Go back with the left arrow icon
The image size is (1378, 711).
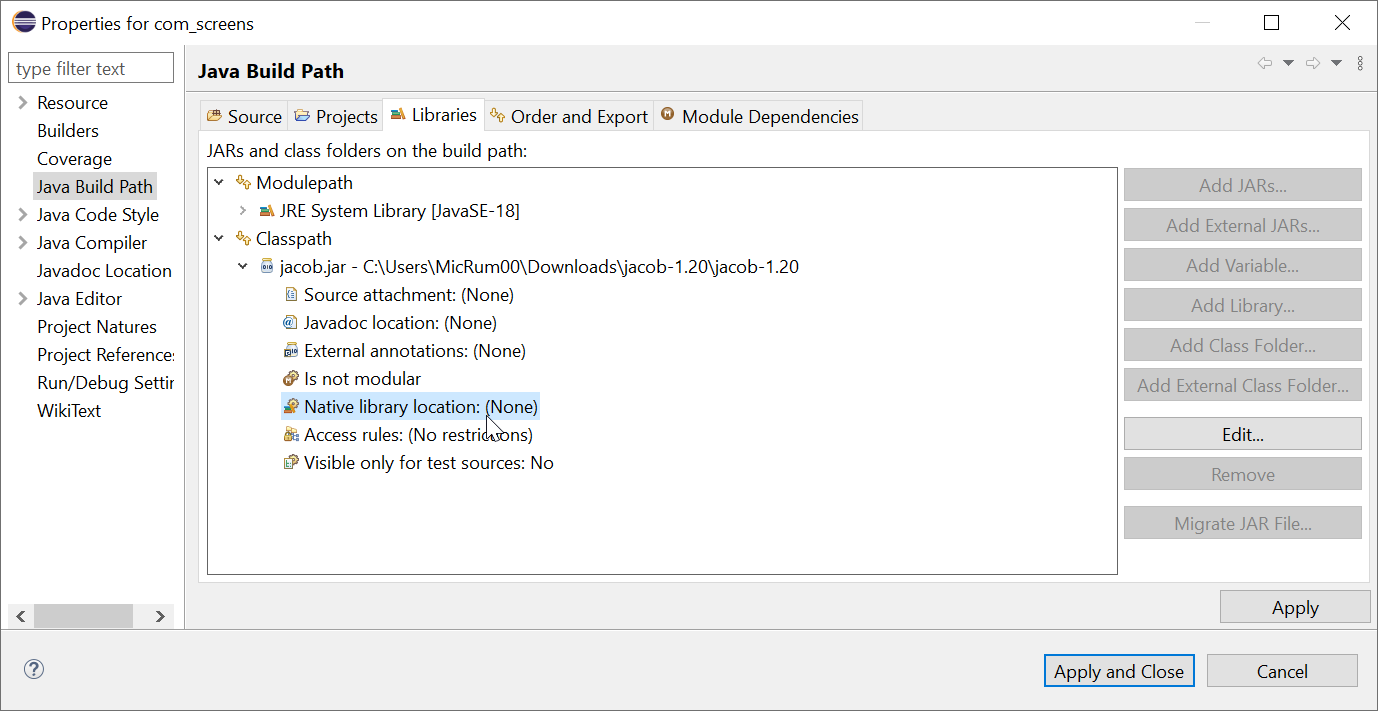coord(1265,63)
